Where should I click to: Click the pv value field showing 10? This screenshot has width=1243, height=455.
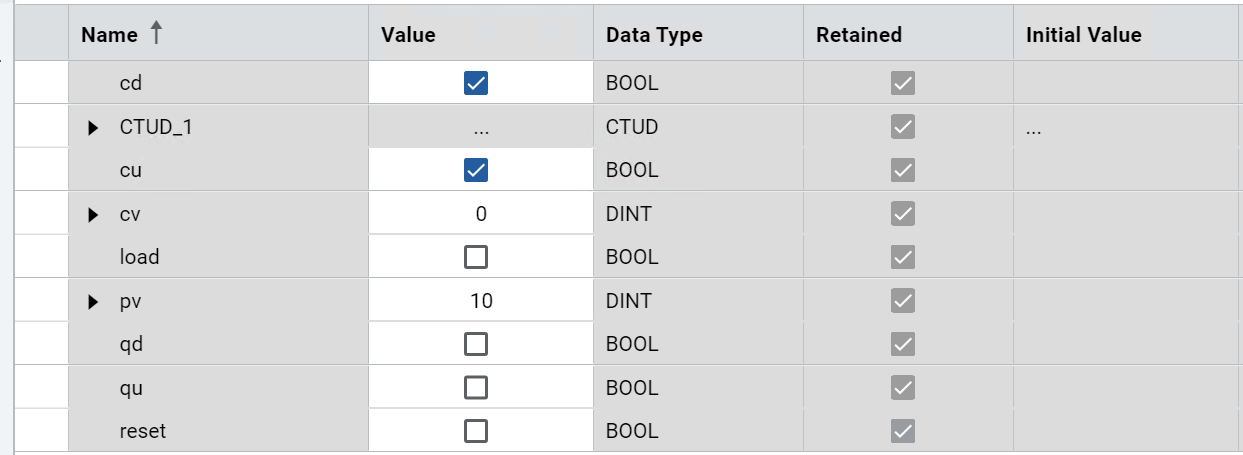coord(481,301)
